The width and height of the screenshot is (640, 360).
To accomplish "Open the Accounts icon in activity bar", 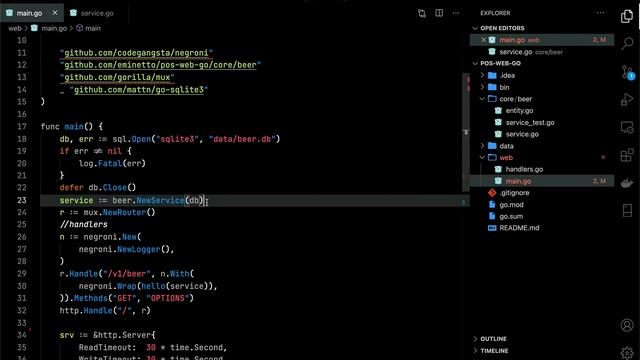I will pos(627,325).
